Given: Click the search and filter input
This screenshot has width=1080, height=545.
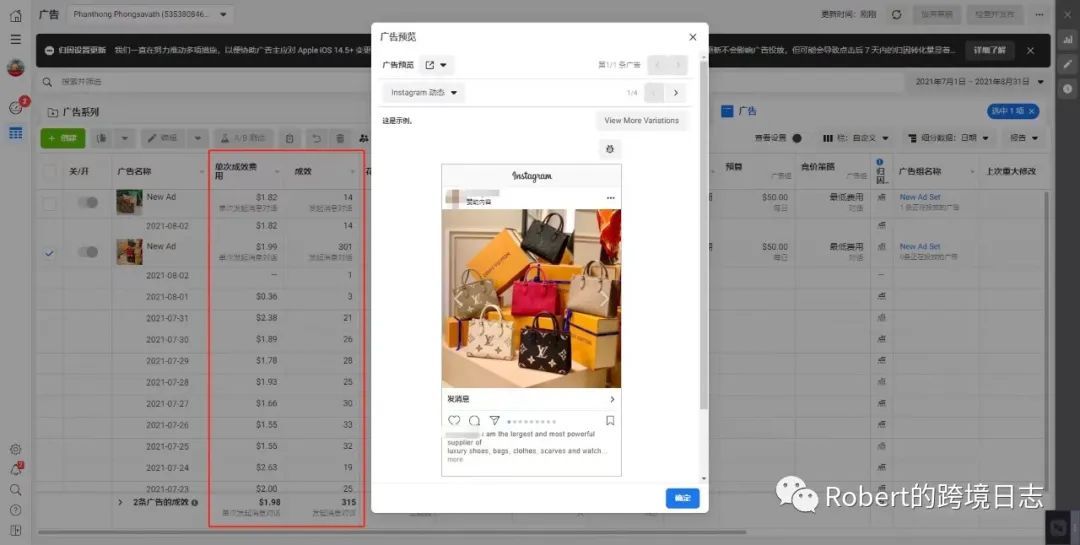Looking at the screenshot, I should point(468,82).
